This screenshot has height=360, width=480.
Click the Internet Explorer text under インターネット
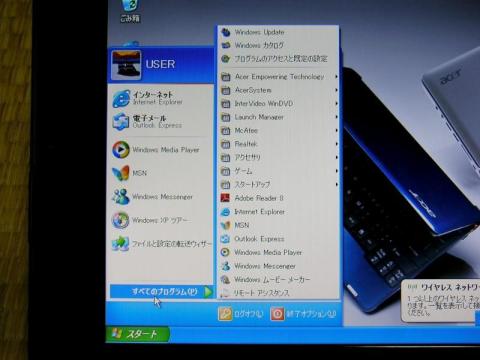157,102
